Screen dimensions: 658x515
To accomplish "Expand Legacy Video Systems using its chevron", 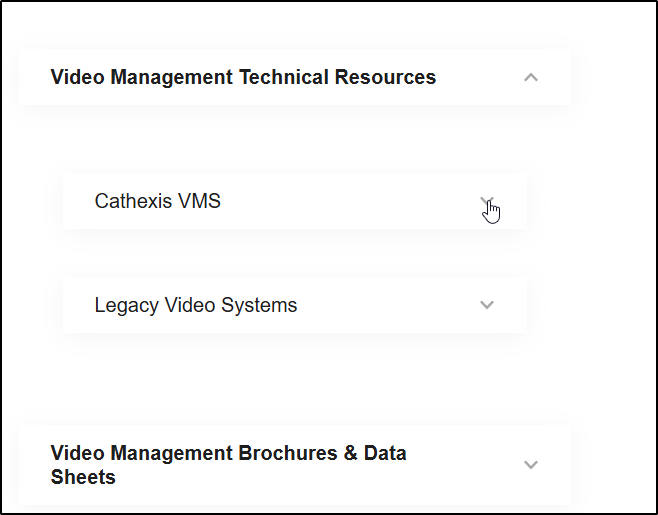I will tap(487, 305).
